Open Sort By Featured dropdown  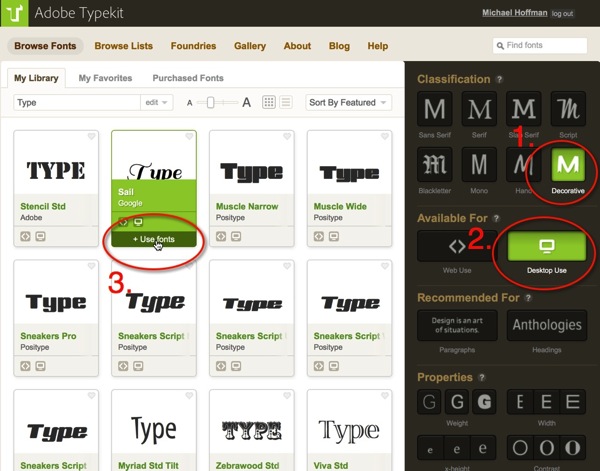point(349,103)
